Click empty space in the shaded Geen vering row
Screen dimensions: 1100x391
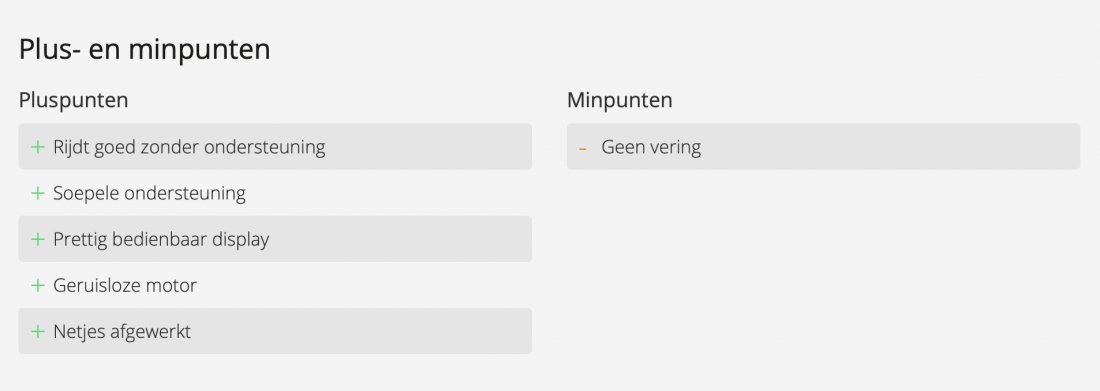(891, 147)
